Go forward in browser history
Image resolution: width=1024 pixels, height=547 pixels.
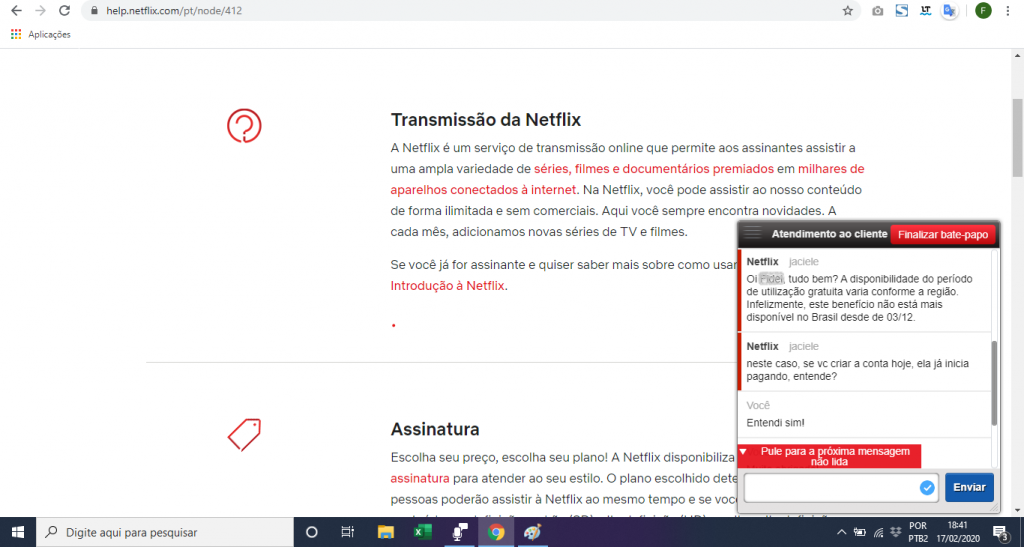pos(40,10)
